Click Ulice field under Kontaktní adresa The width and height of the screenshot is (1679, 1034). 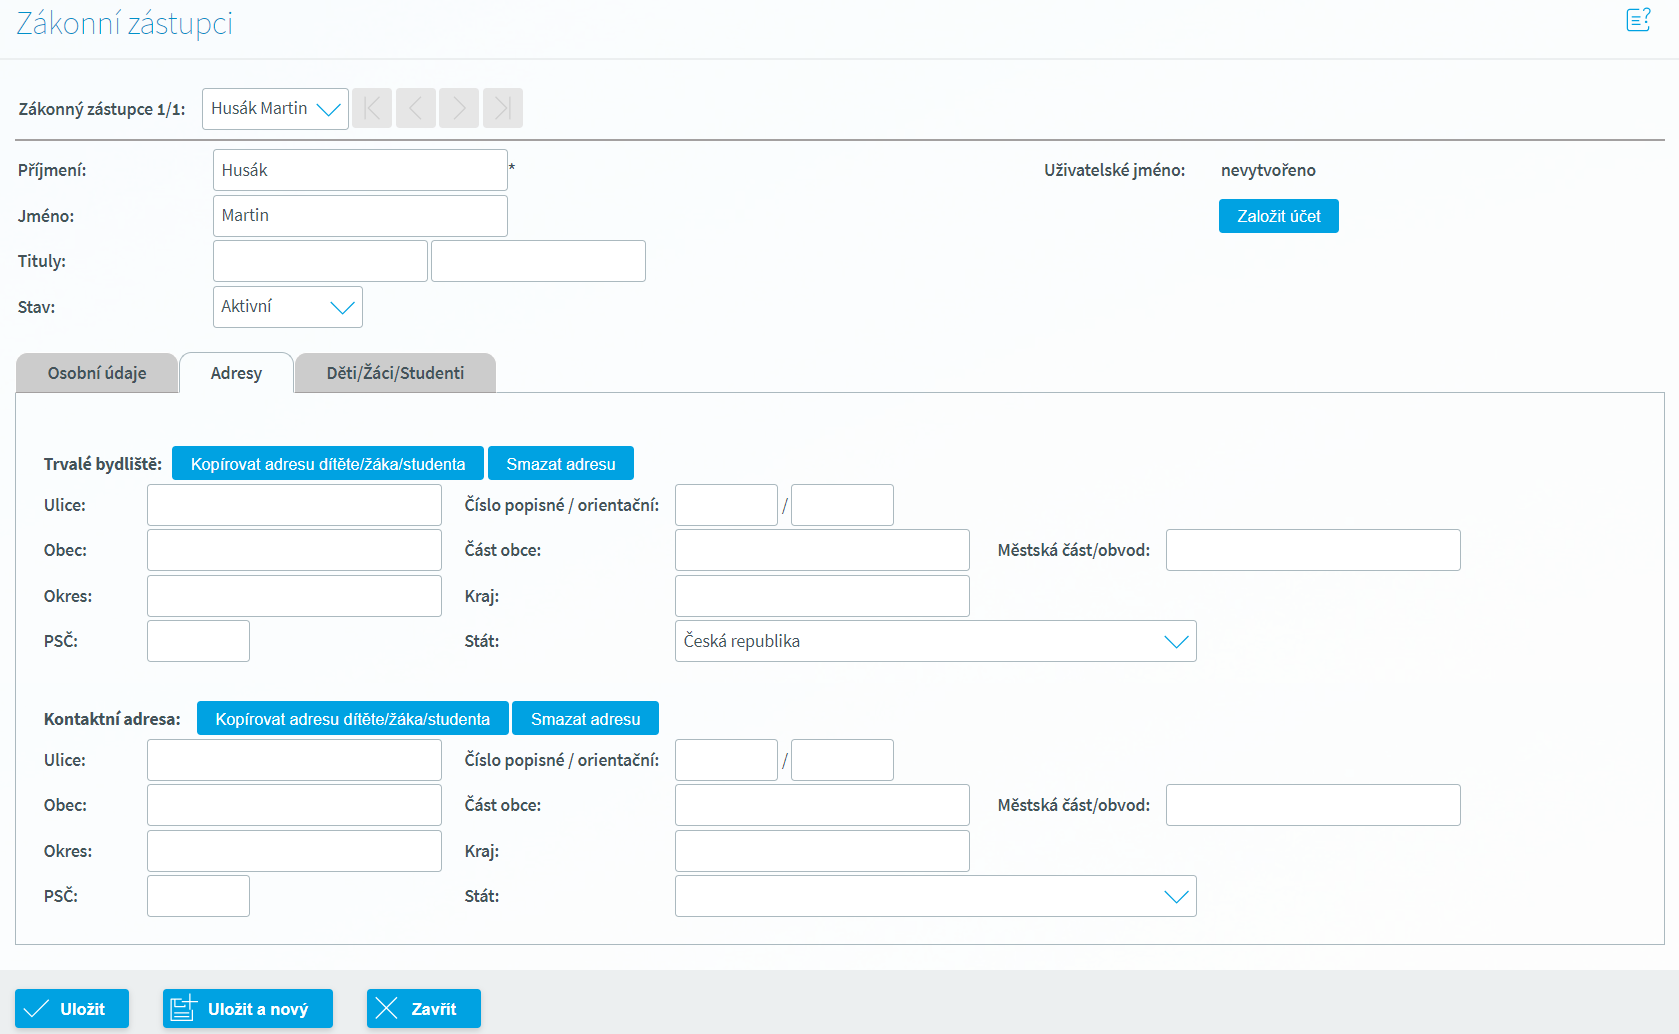tap(294, 760)
